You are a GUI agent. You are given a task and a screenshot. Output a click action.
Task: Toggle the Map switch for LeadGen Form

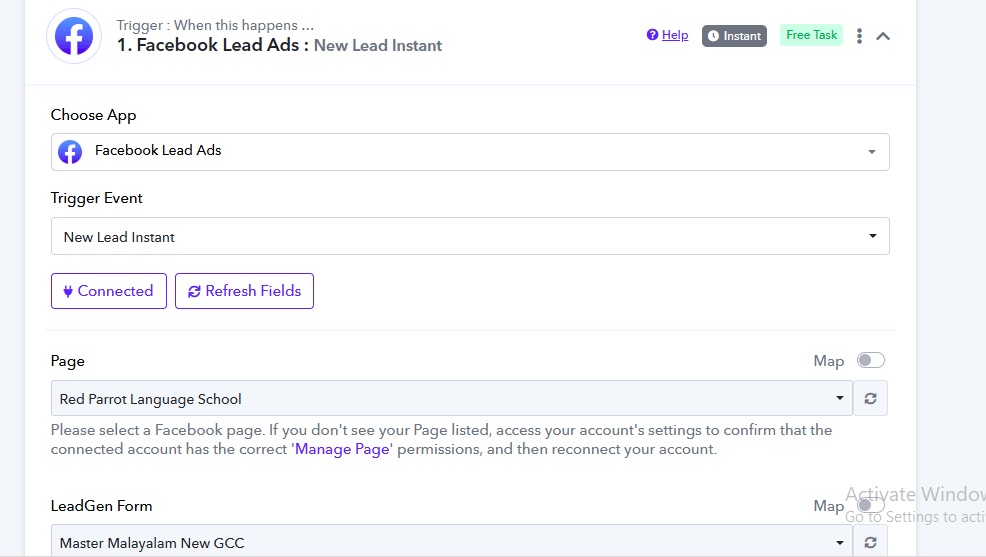coord(871,505)
